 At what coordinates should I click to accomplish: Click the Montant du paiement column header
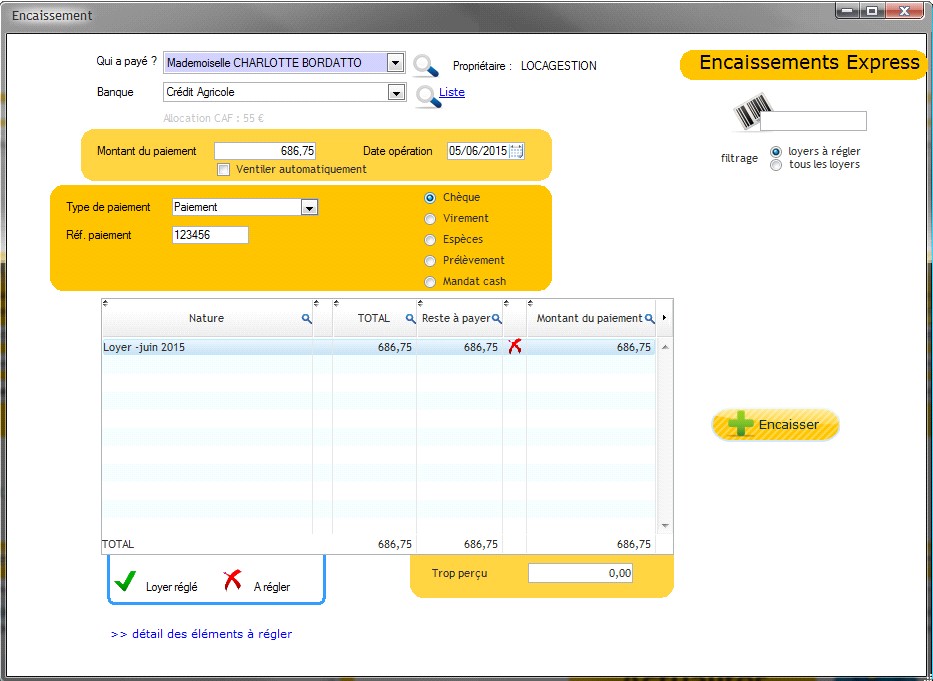591,318
